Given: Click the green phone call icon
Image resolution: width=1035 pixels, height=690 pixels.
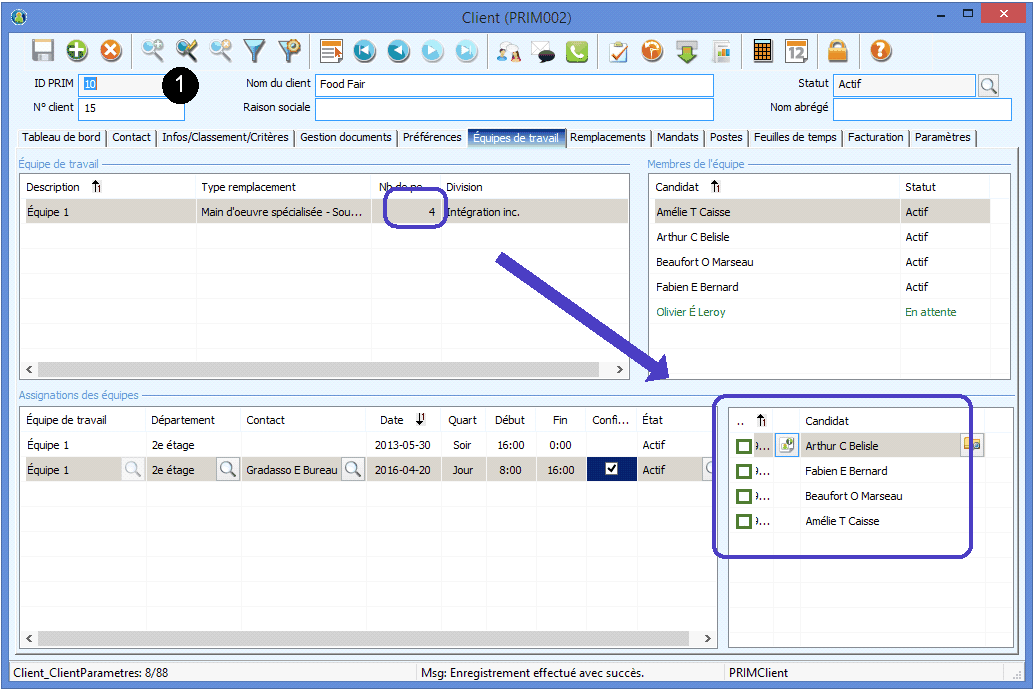Looking at the screenshot, I should pyautogui.click(x=577, y=51).
